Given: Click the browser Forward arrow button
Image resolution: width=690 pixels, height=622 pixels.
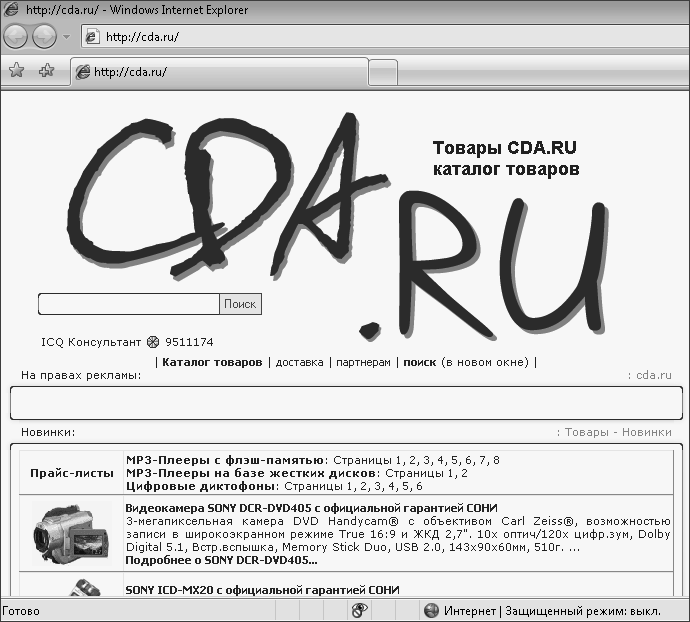Looking at the screenshot, I should (45, 37).
